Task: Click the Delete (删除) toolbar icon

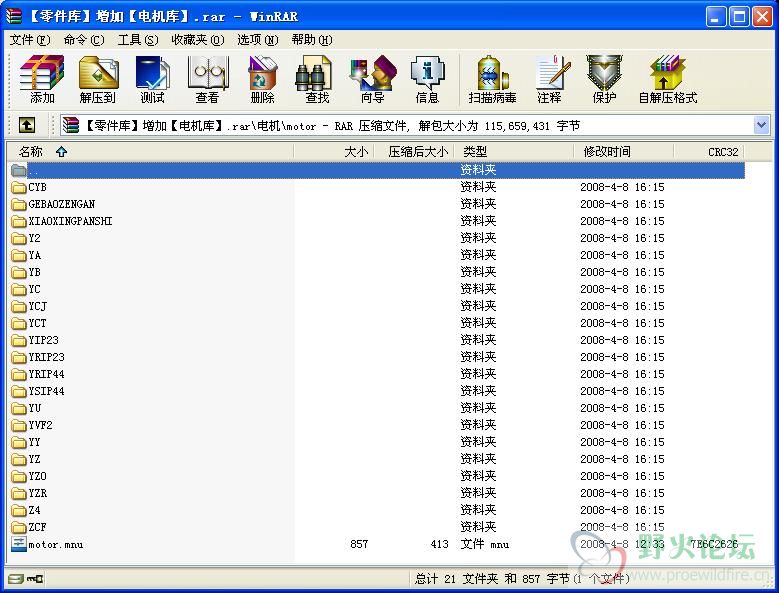Action: point(262,79)
